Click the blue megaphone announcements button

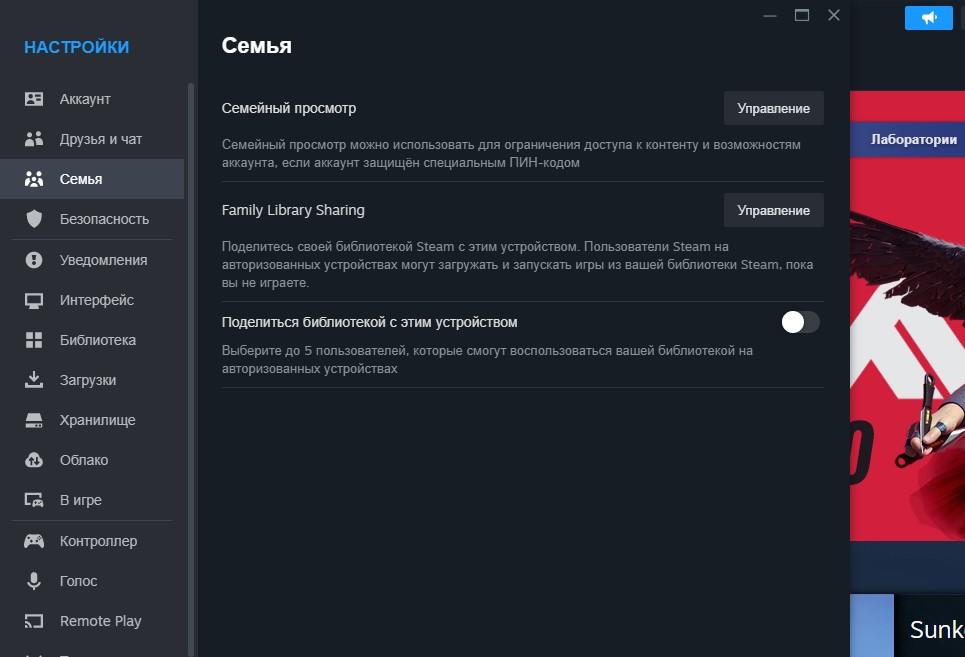coord(929,18)
